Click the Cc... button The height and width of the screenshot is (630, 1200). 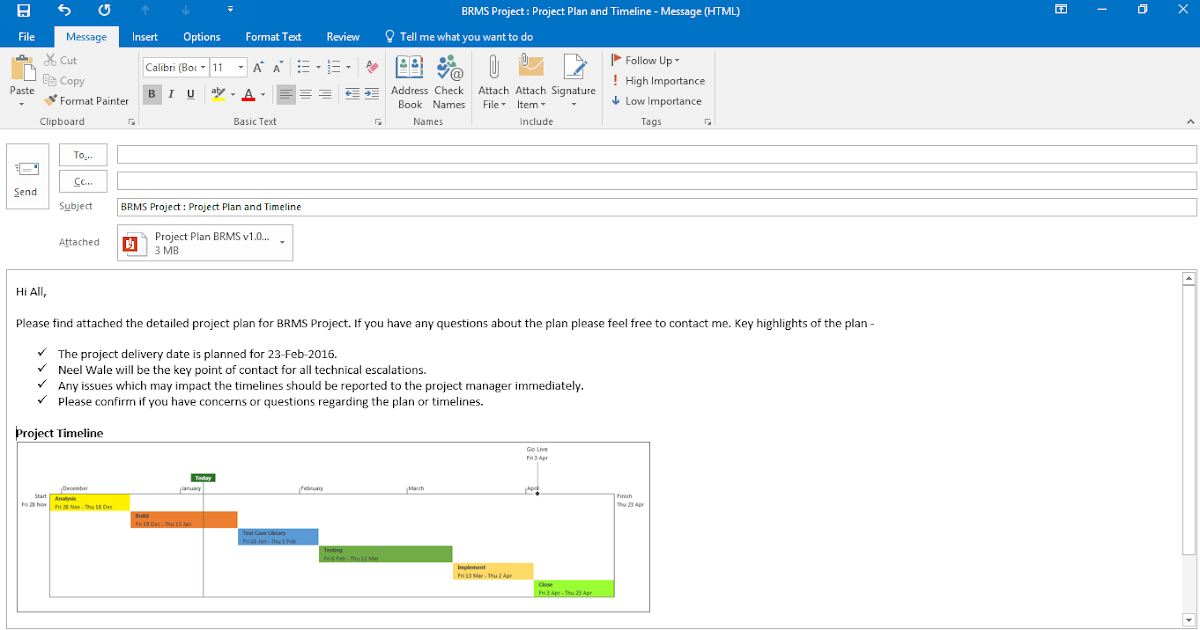pyautogui.click(x=83, y=182)
